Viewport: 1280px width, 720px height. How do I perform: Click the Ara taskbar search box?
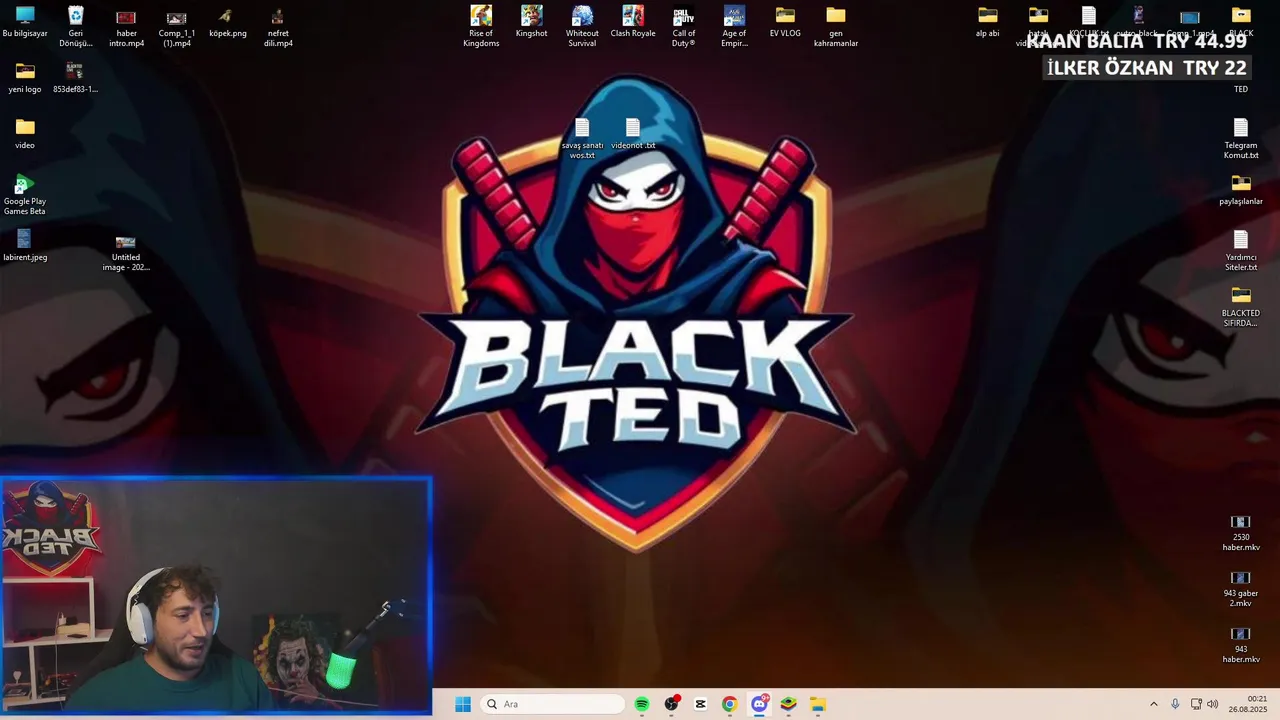click(x=553, y=704)
